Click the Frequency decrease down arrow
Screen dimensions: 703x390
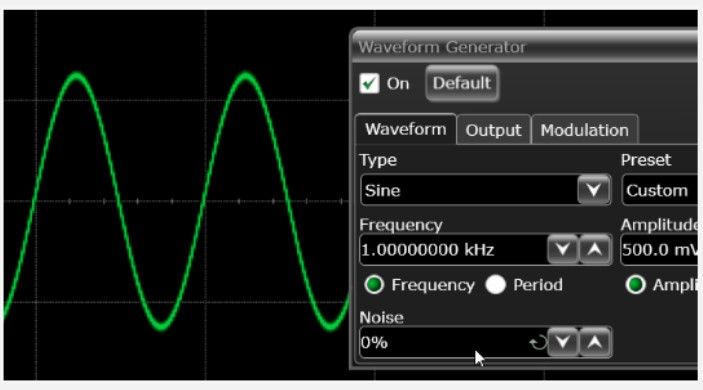tap(563, 249)
